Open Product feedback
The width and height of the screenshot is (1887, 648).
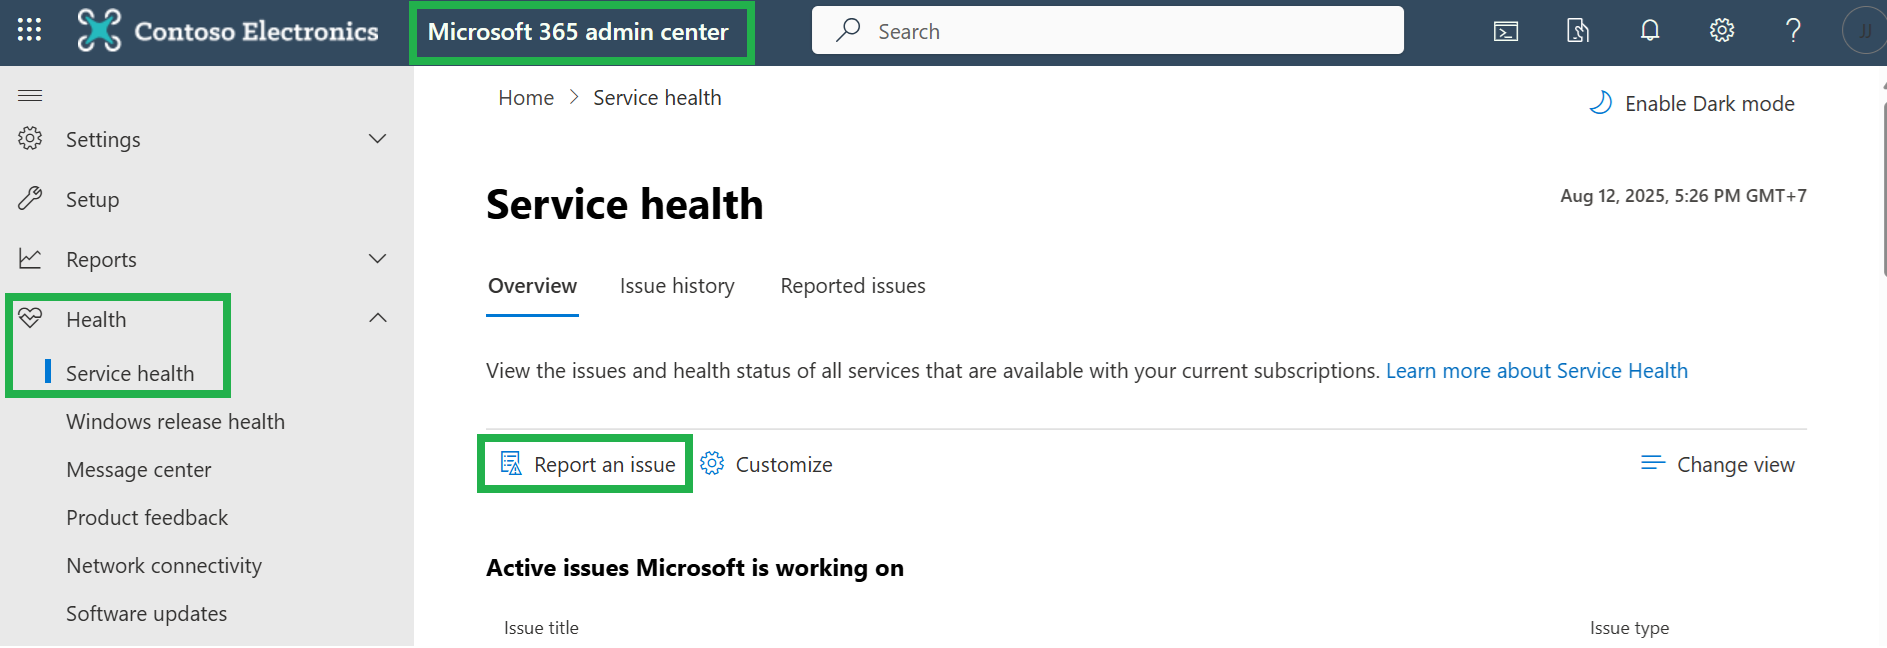pyautogui.click(x=147, y=518)
